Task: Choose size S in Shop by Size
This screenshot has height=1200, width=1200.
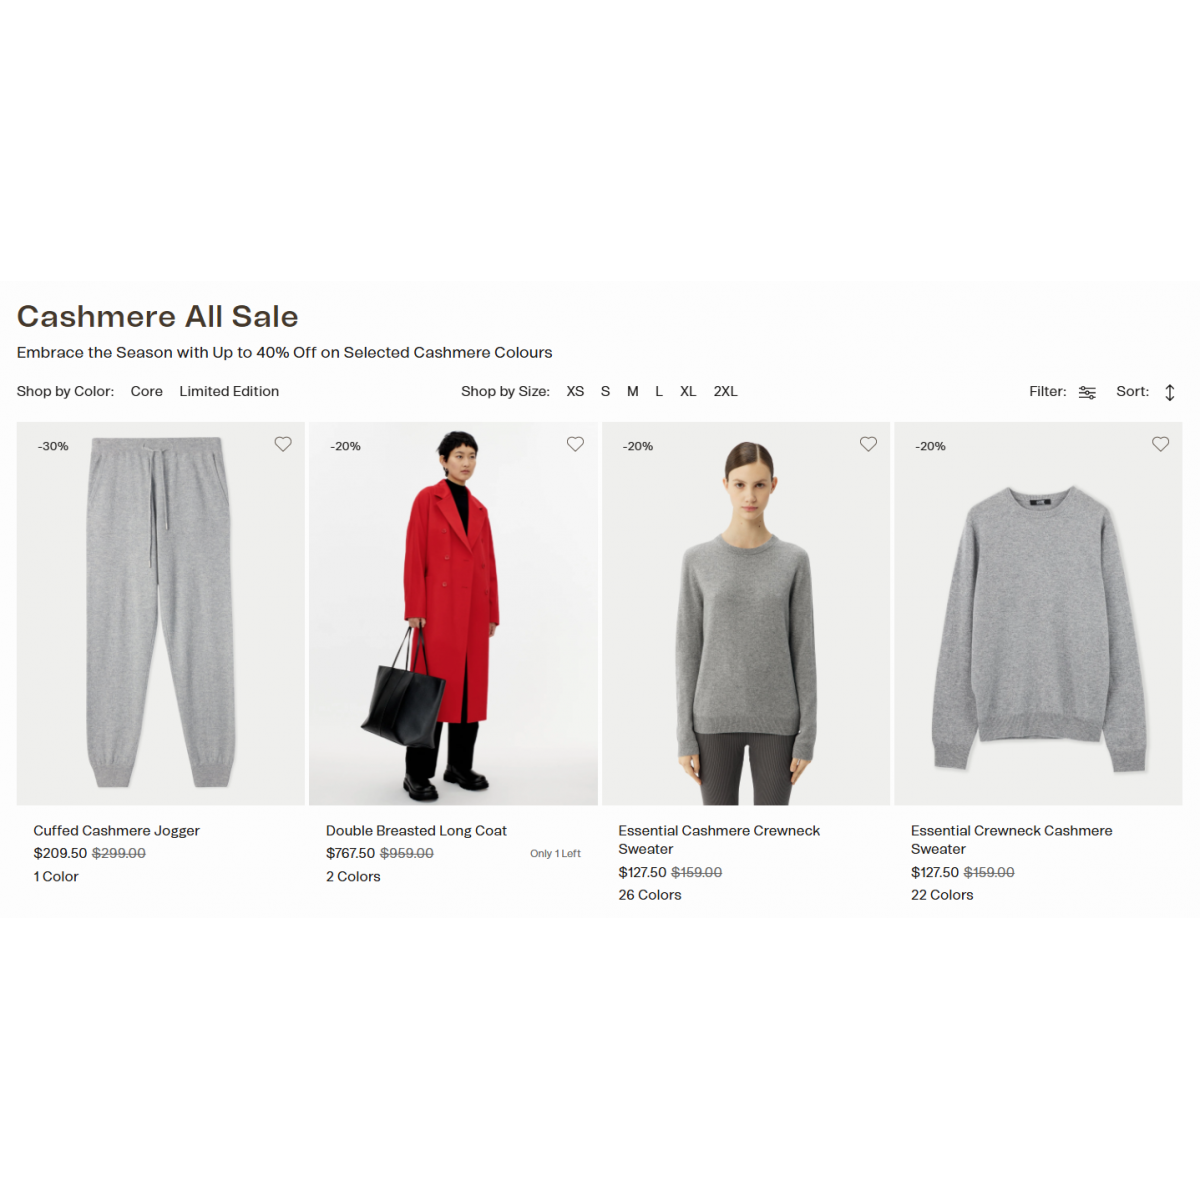Action: point(605,391)
